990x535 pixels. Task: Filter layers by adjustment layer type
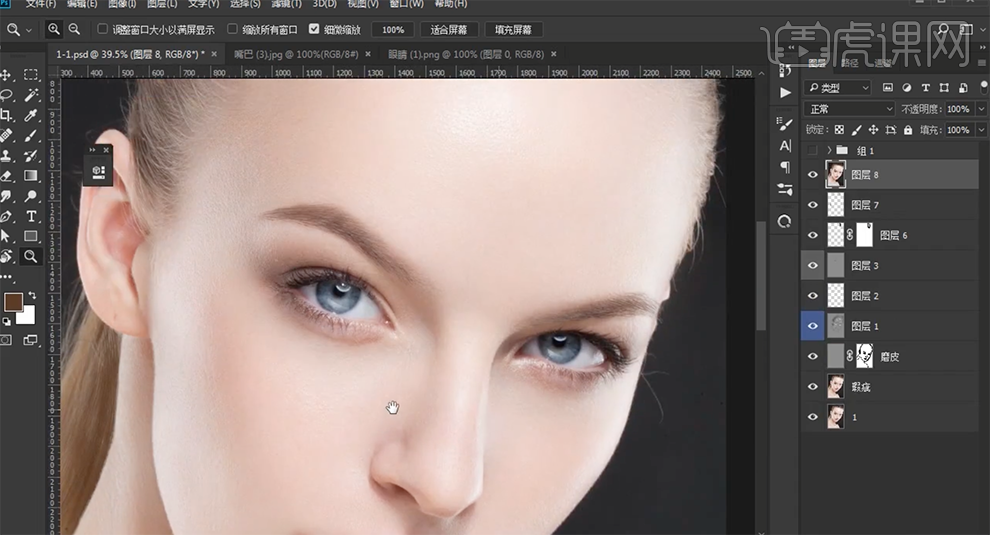(907, 88)
